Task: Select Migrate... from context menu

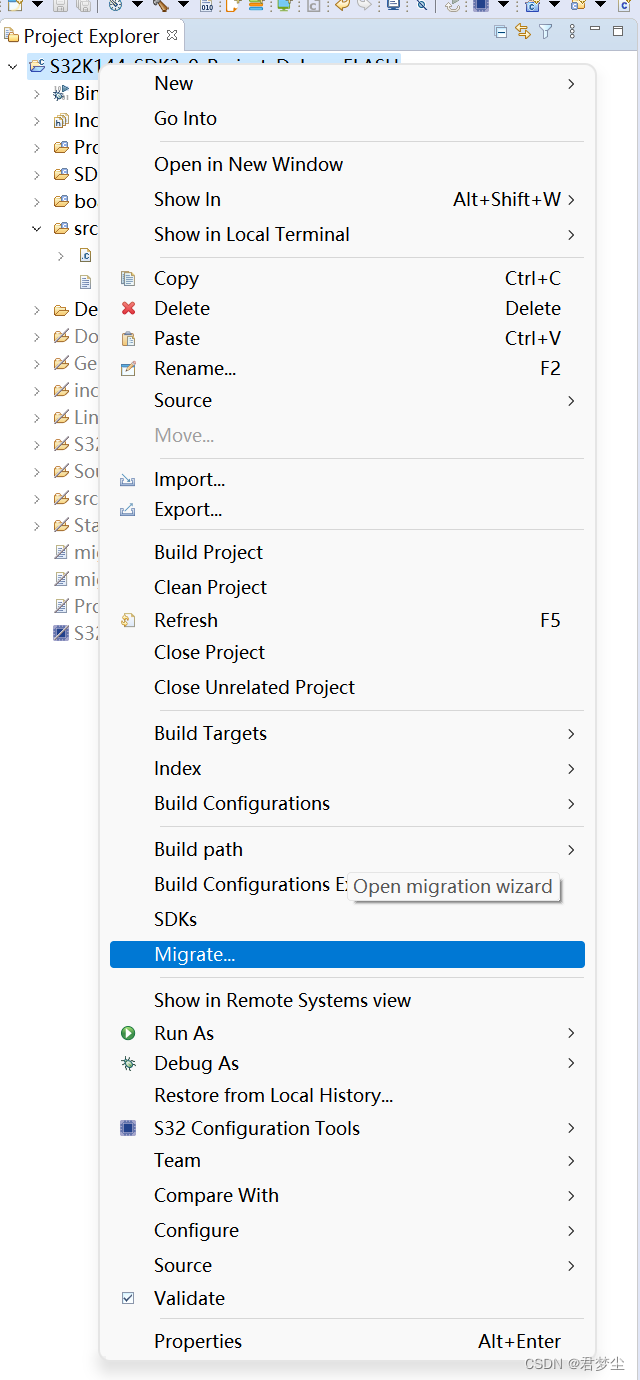Action: (195, 954)
